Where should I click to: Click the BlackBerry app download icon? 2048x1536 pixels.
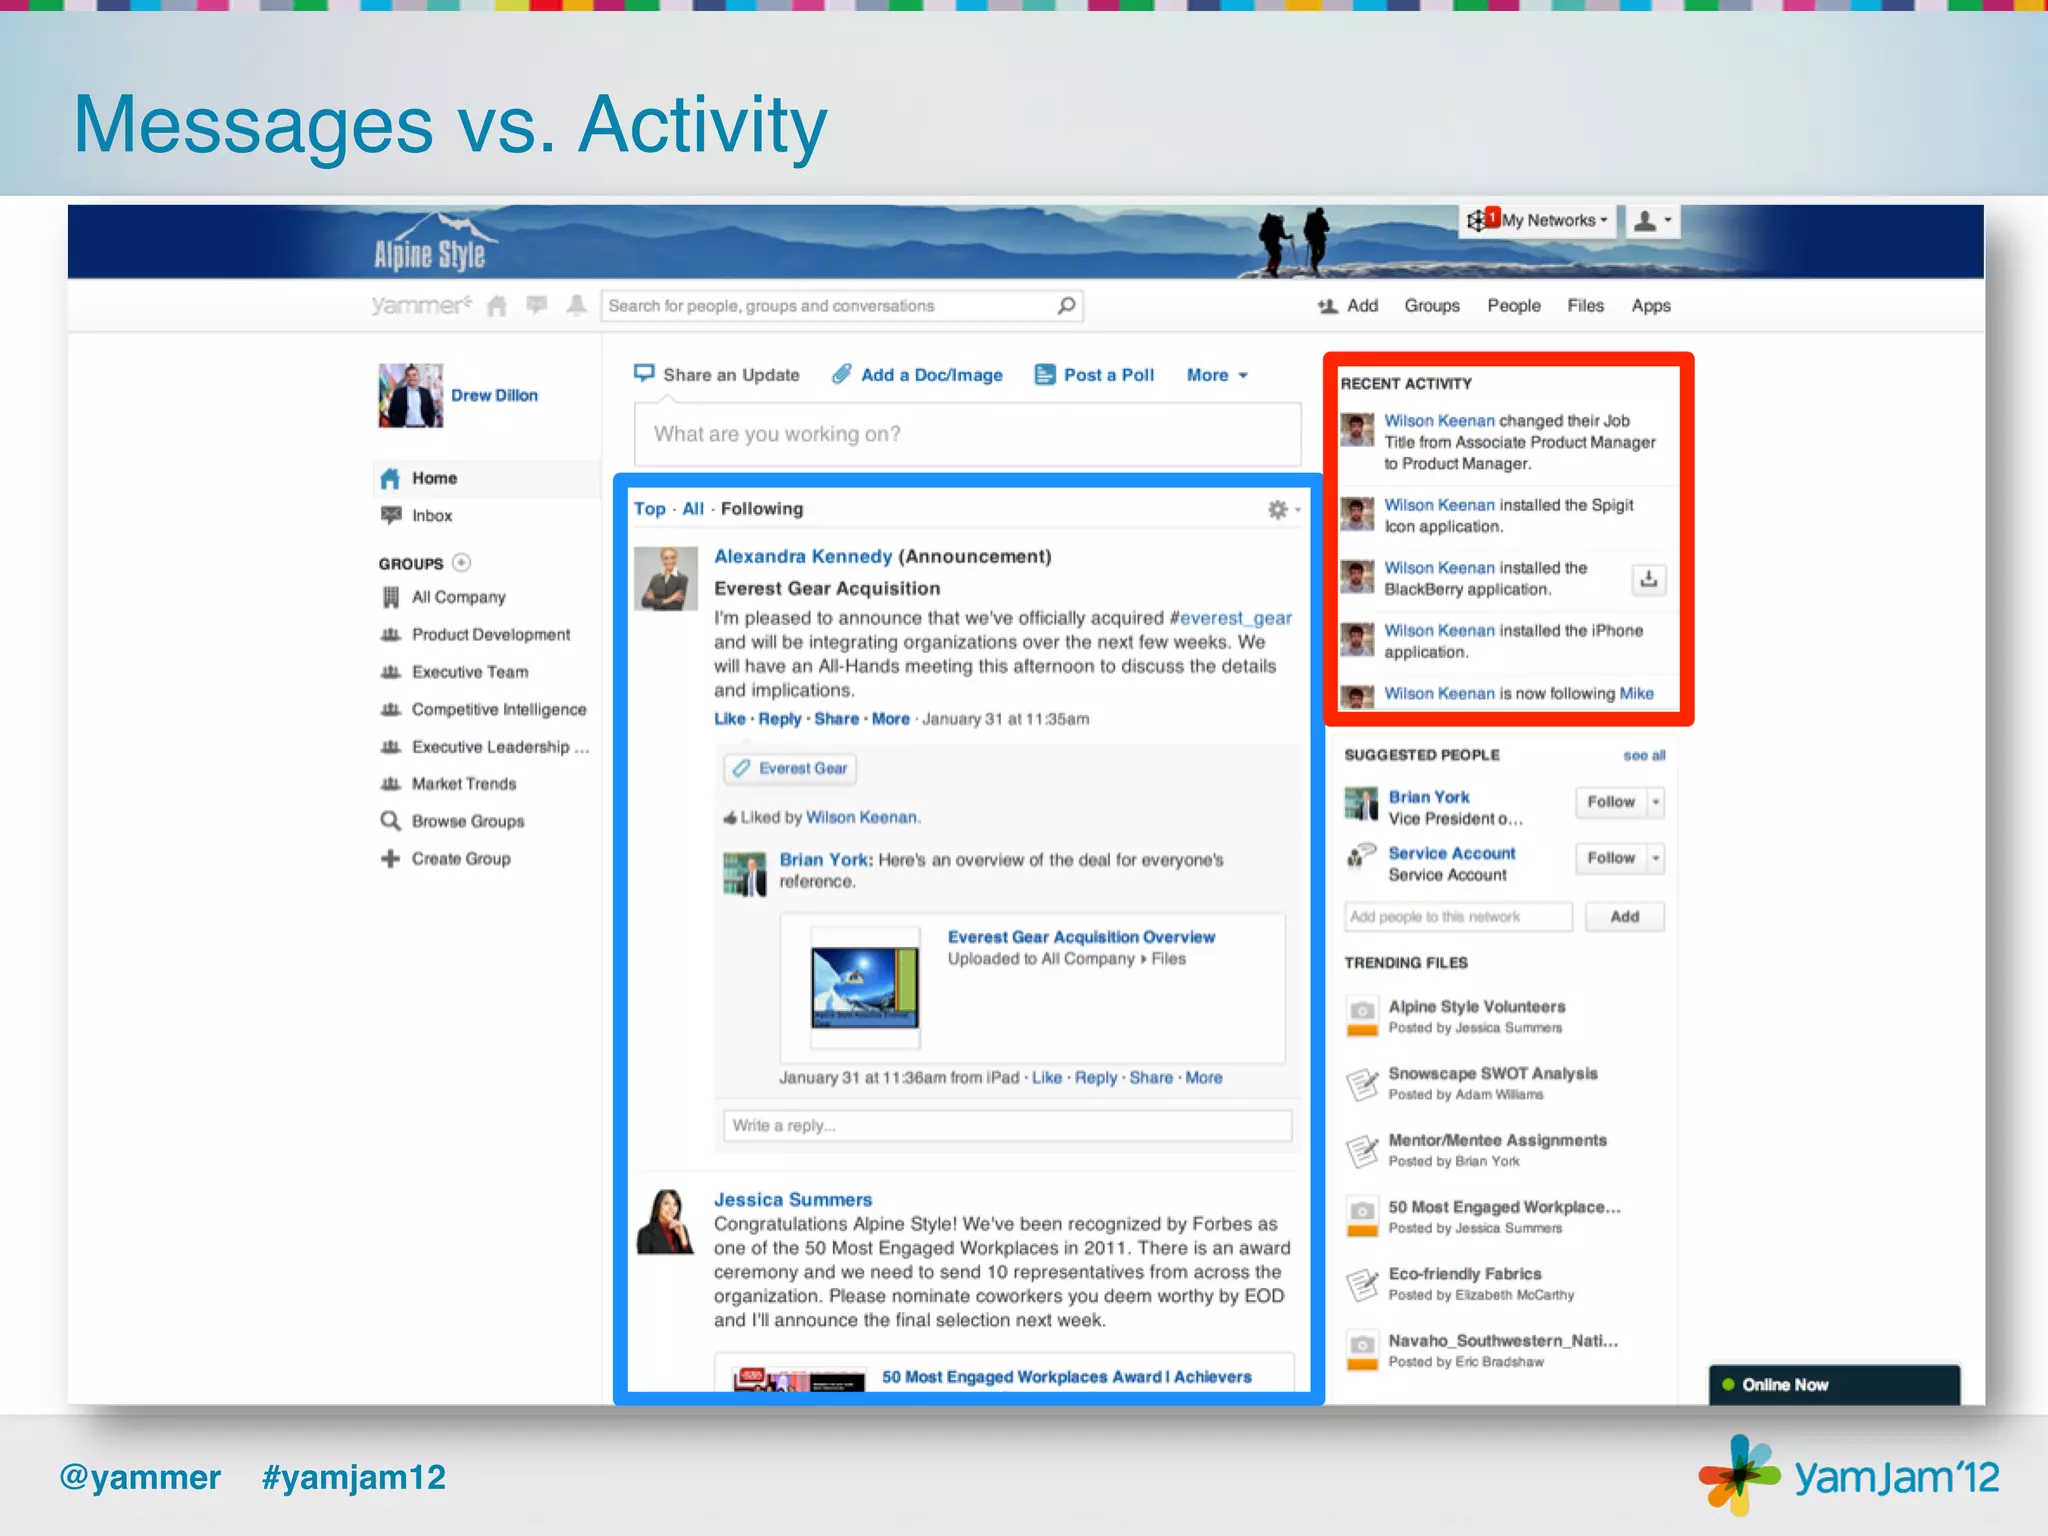(x=1649, y=579)
